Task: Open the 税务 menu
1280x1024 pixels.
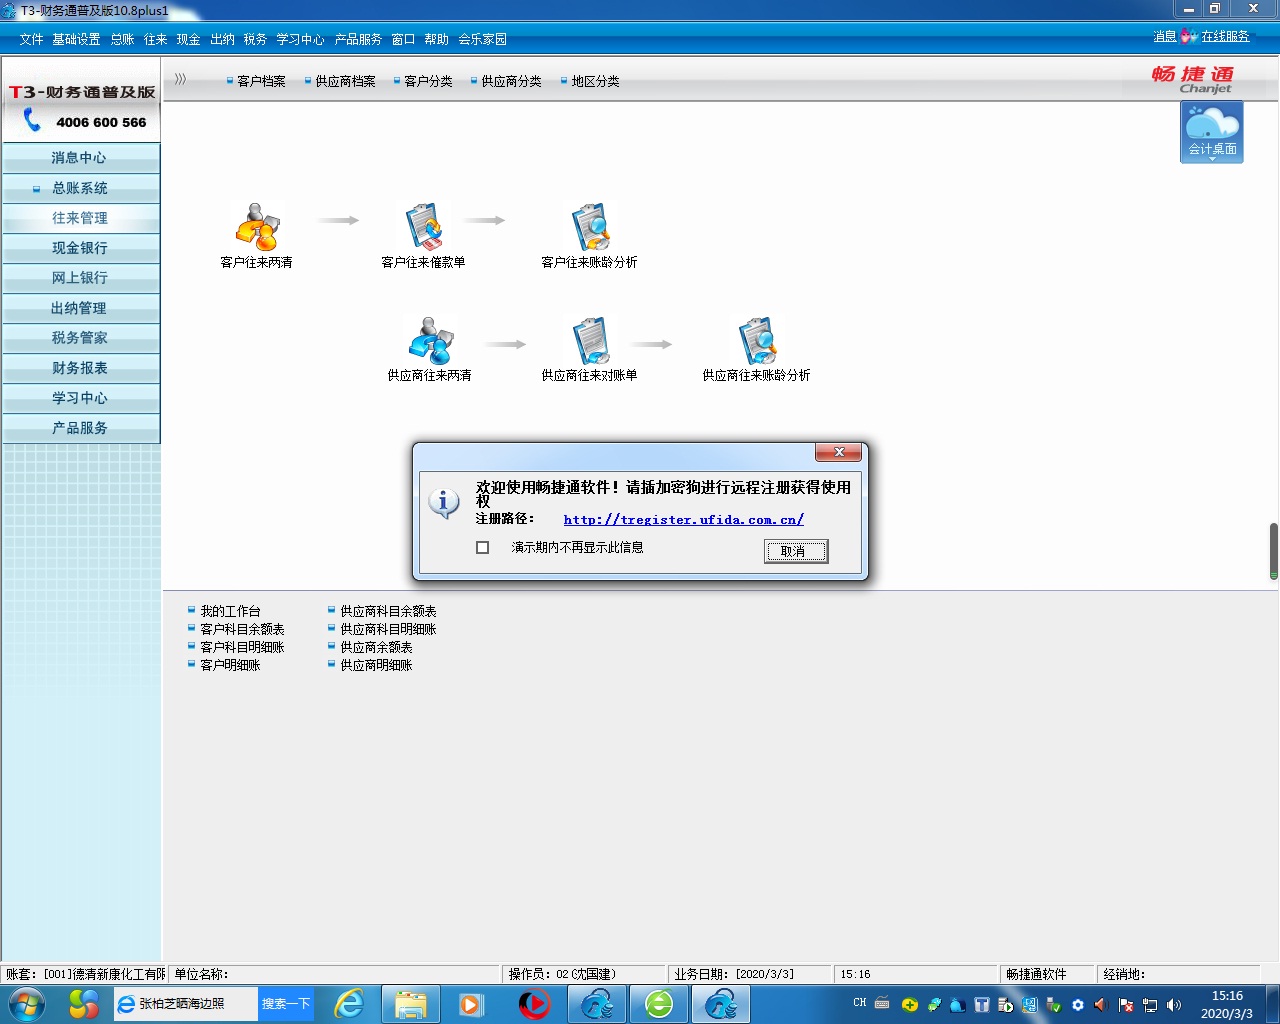Action: coord(255,39)
